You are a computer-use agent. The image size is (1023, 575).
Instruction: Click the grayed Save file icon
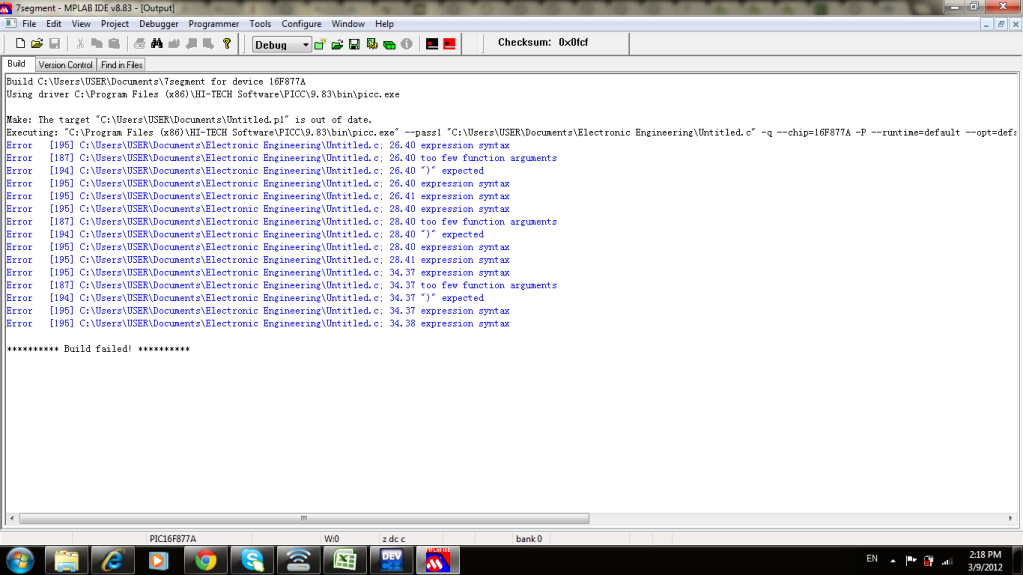point(55,44)
